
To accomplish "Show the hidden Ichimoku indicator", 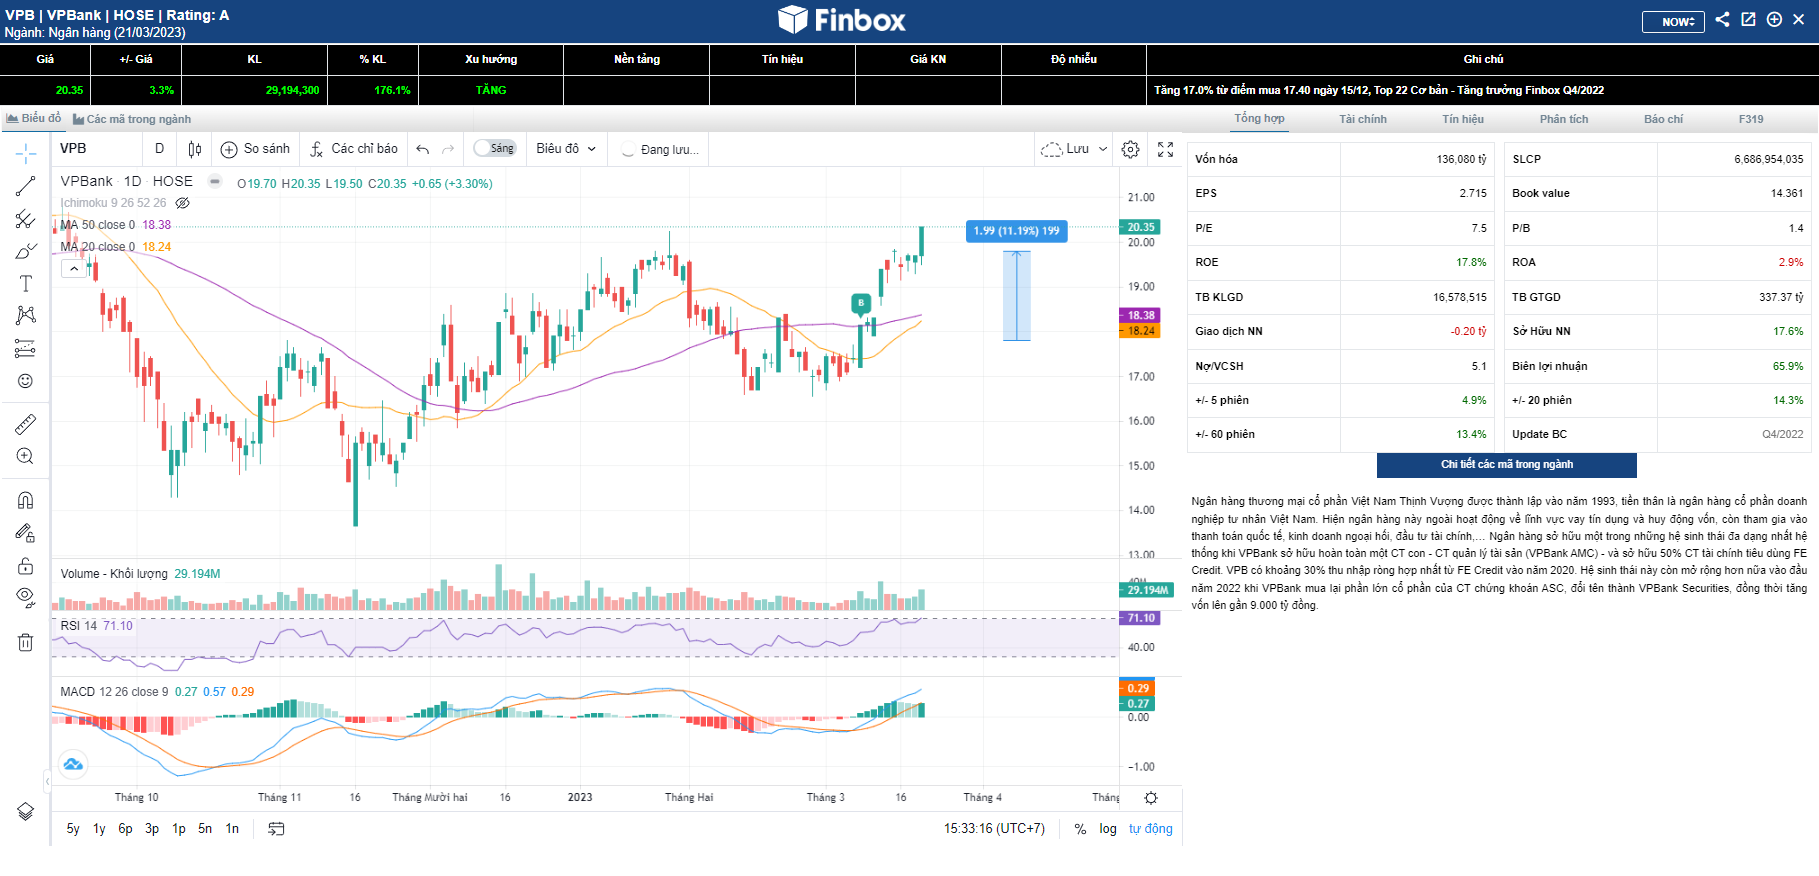I will tap(183, 203).
